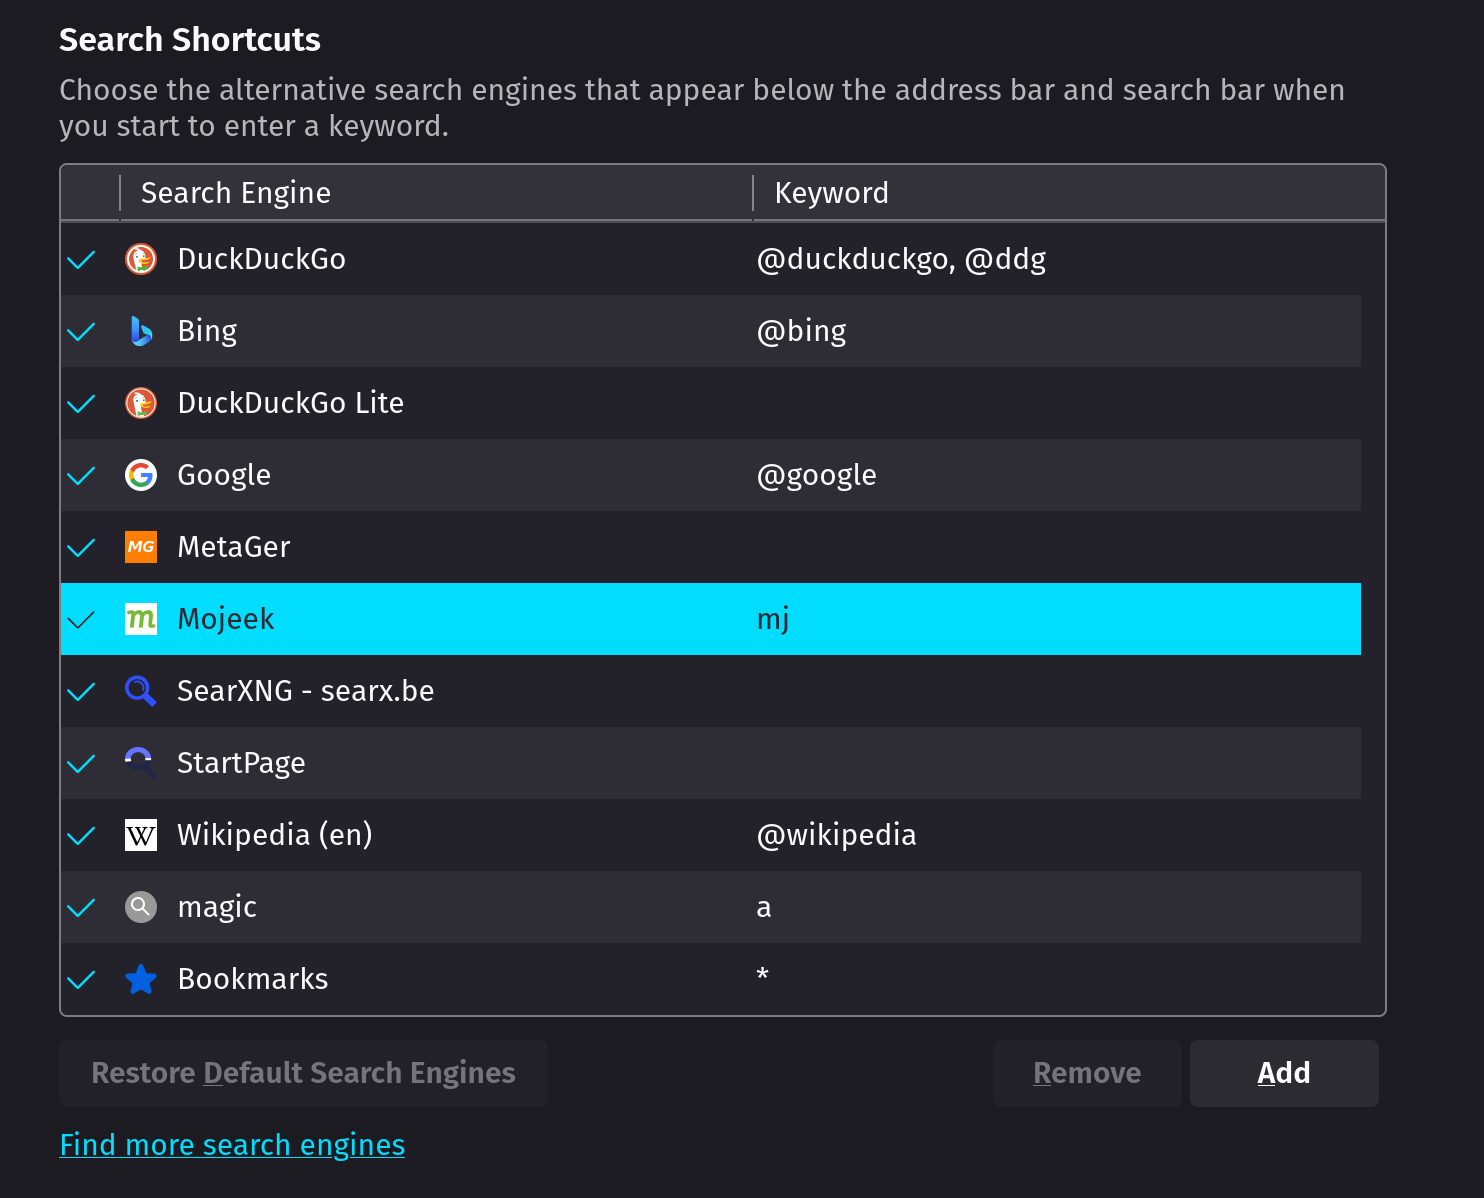Uncheck the Bing search engine
Viewport: 1484px width, 1198px height.
click(x=81, y=332)
